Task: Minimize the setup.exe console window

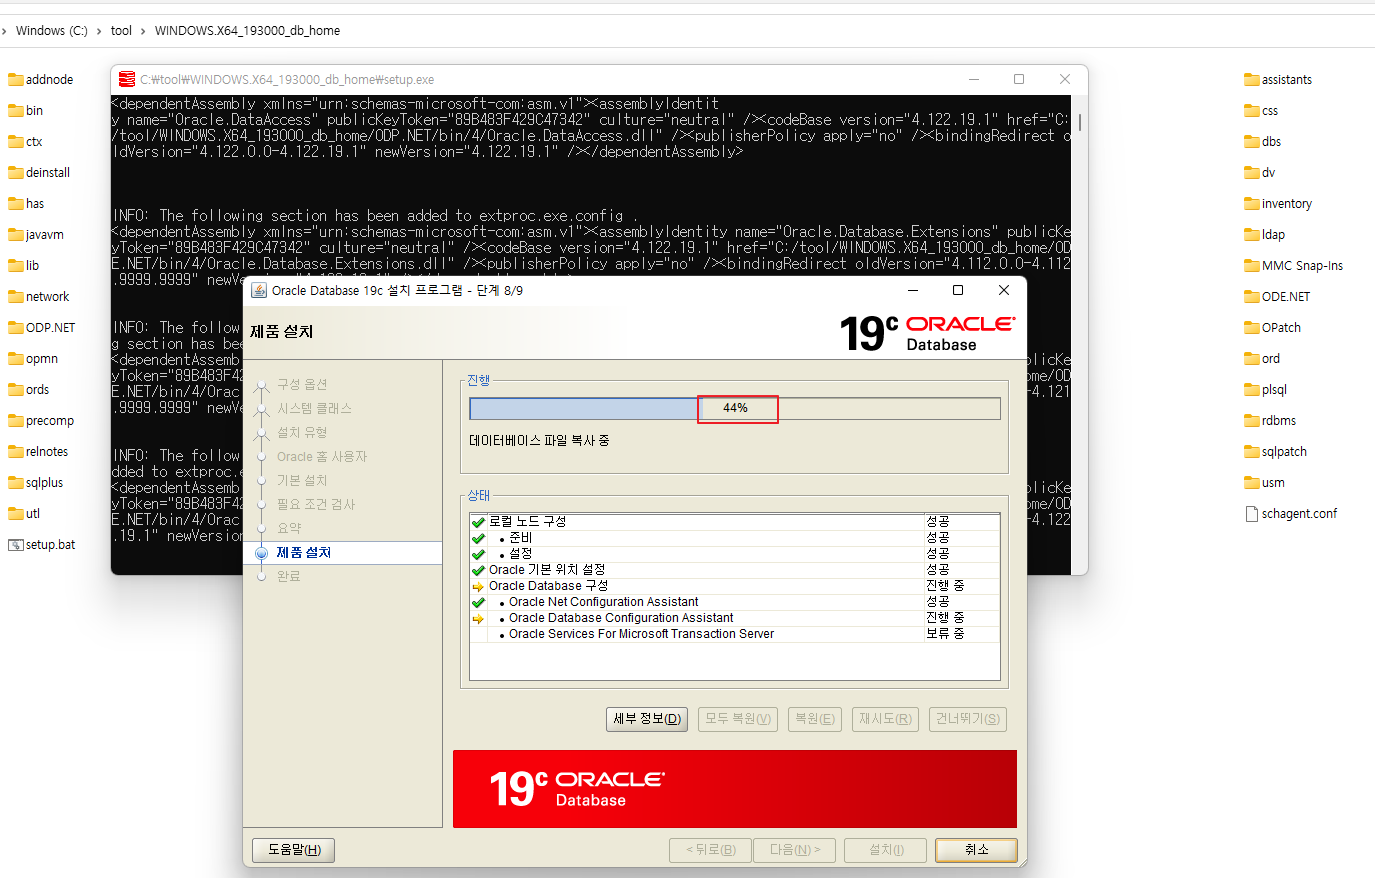Action: [x=974, y=79]
